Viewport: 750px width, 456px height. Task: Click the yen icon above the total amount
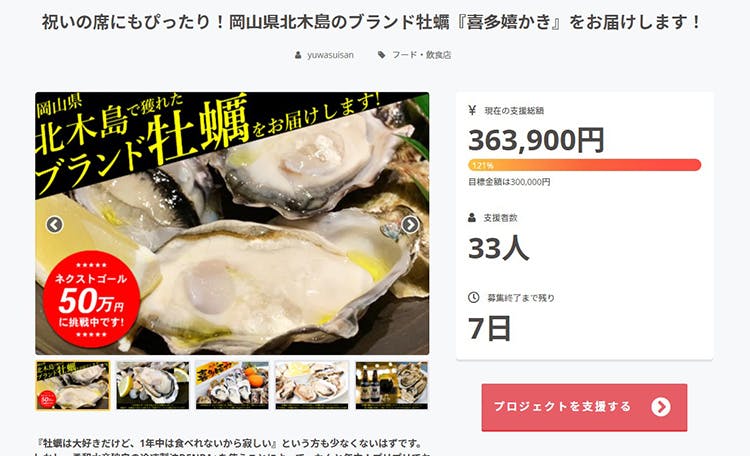tap(472, 111)
